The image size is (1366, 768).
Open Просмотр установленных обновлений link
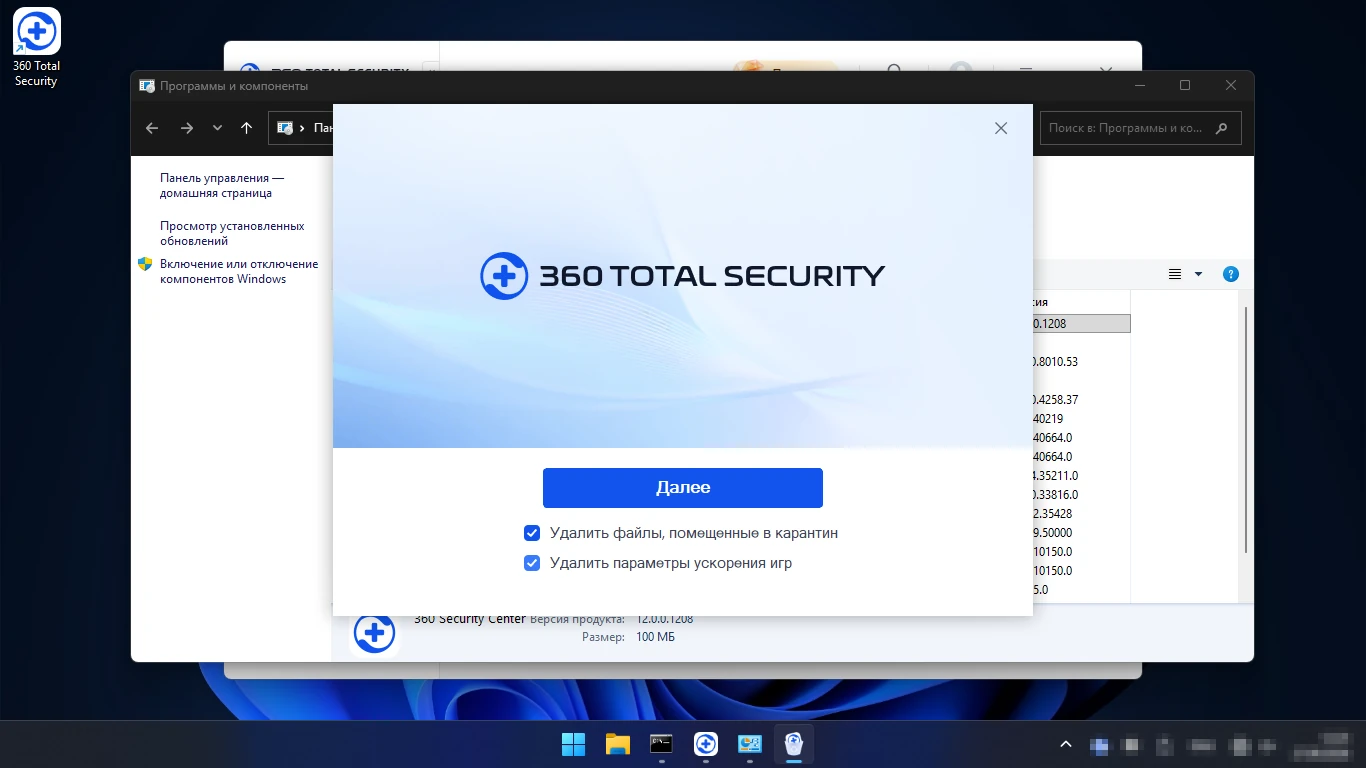tap(232, 233)
